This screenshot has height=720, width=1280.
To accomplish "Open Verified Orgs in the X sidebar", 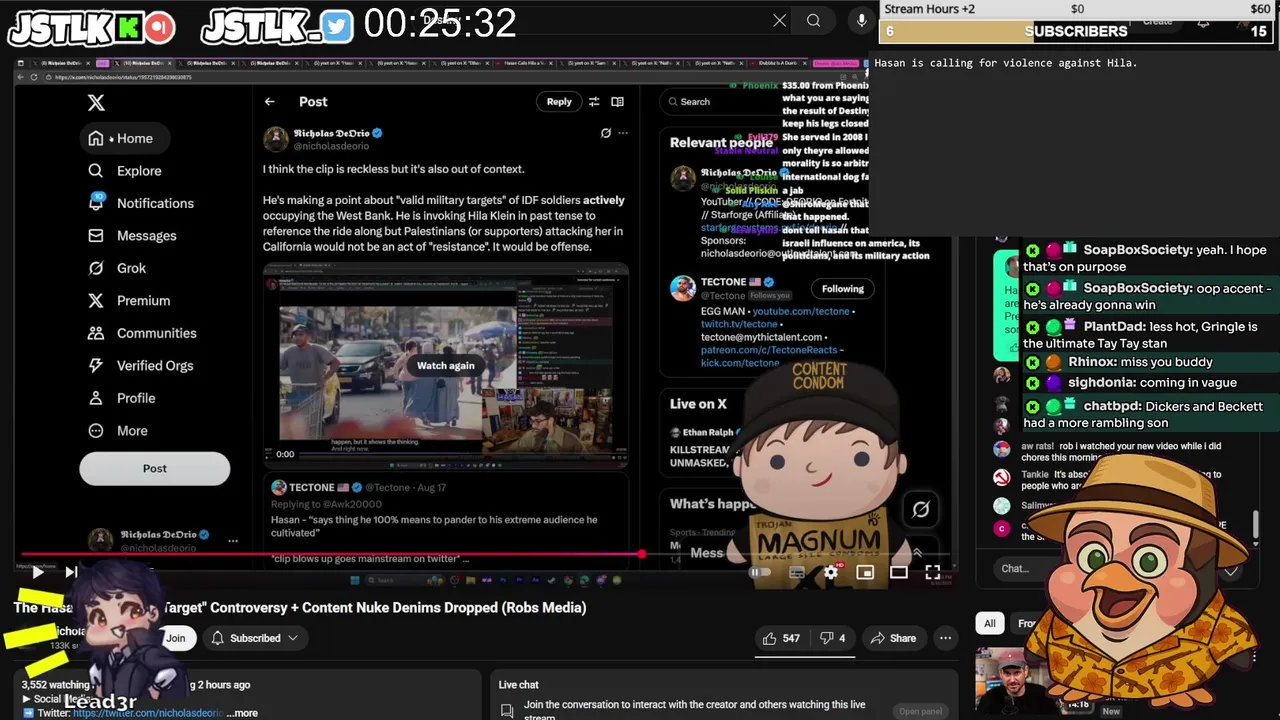I will tap(141, 366).
